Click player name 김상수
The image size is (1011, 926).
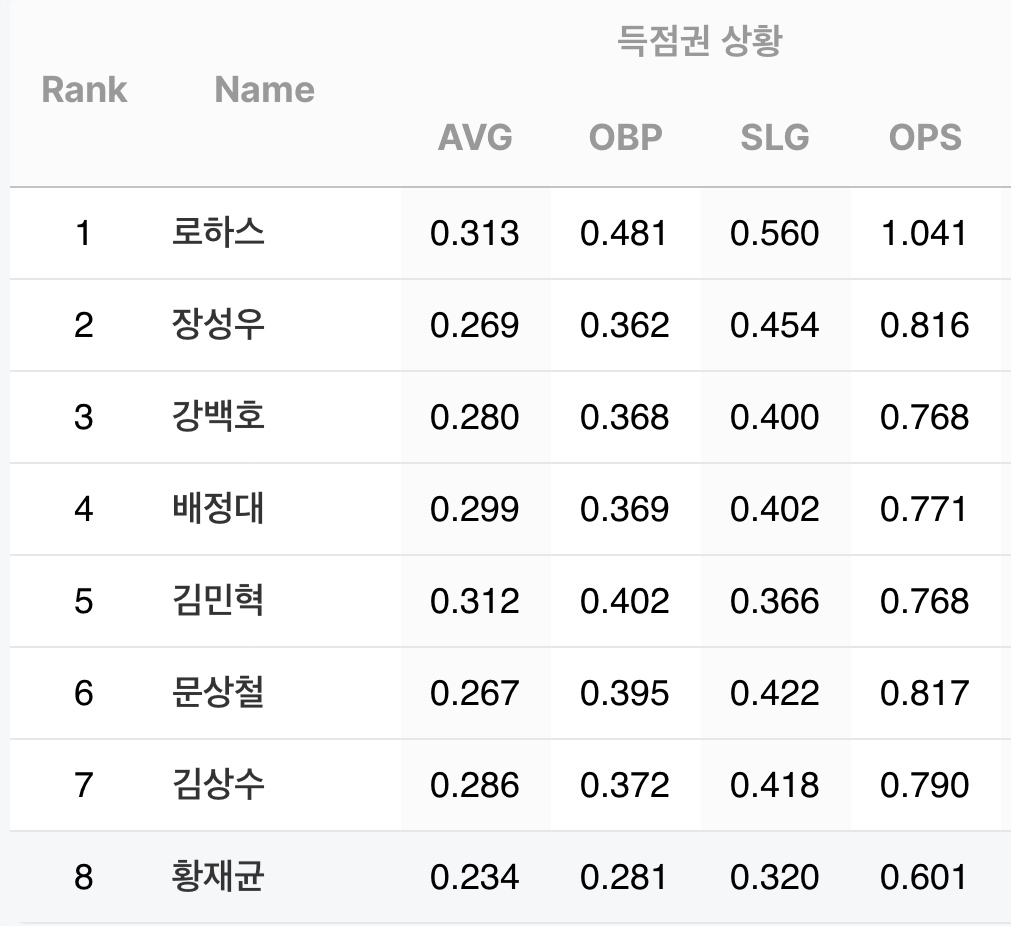tap(218, 785)
